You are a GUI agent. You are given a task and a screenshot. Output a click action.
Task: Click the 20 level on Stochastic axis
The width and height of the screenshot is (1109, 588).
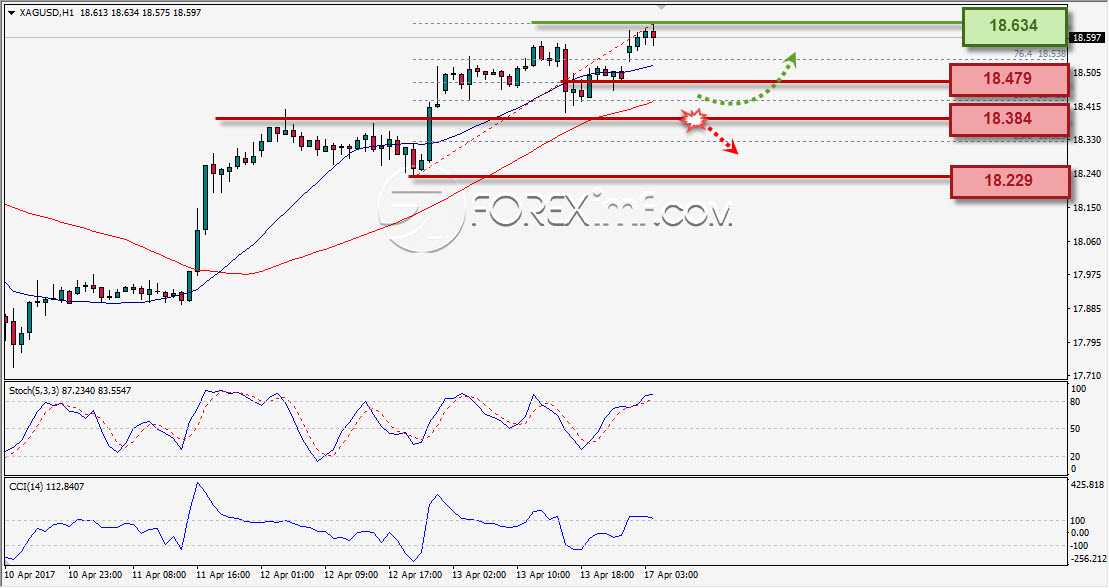point(1075,456)
